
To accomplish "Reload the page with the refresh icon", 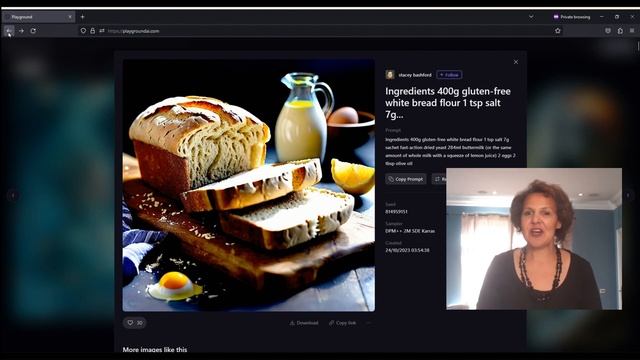I will (33, 31).
